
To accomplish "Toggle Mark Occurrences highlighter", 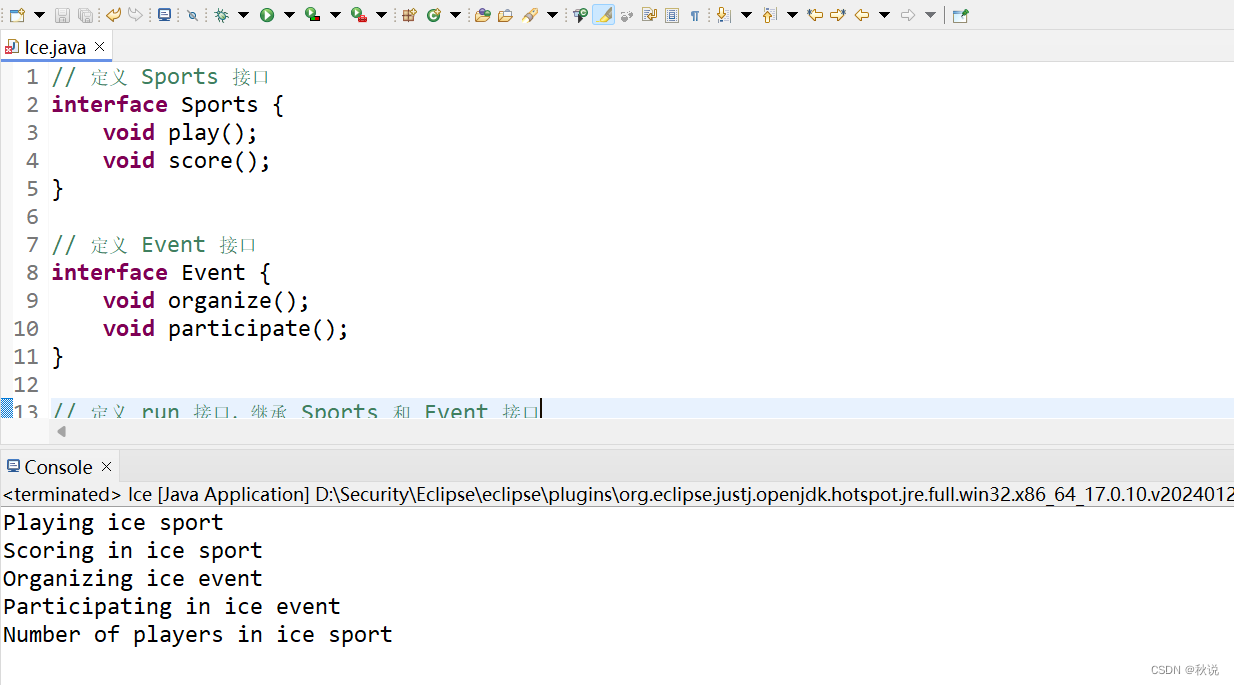I will [x=603, y=15].
